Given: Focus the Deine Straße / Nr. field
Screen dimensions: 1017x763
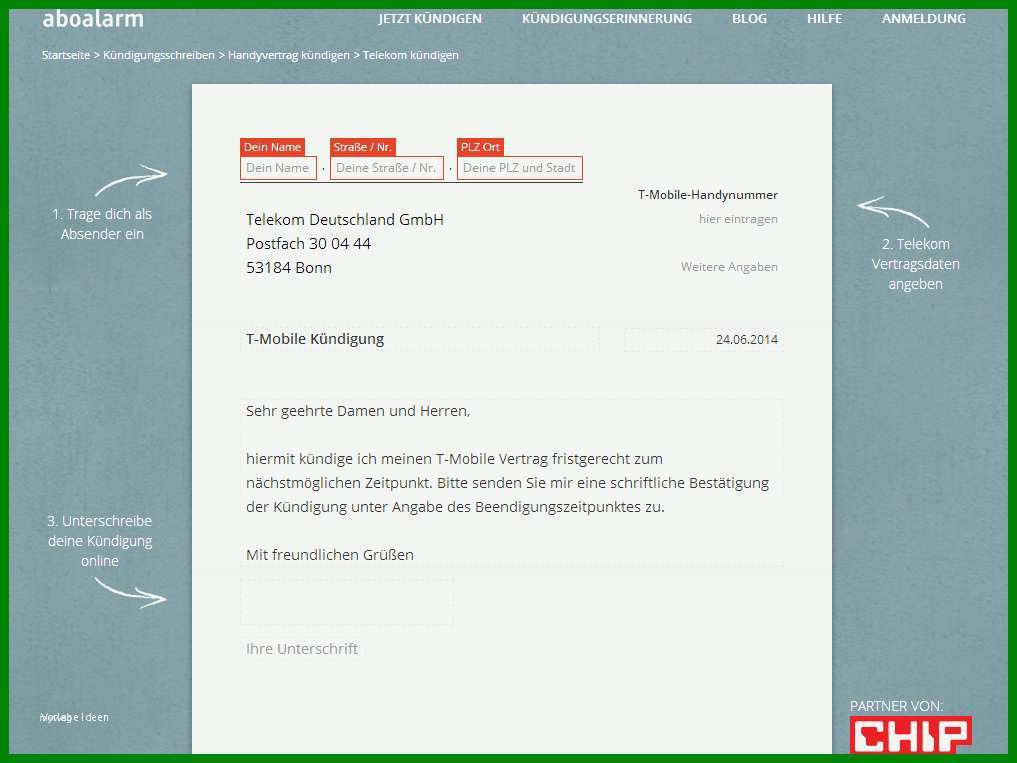Looking at the screenshot, I should coord(387,168).
